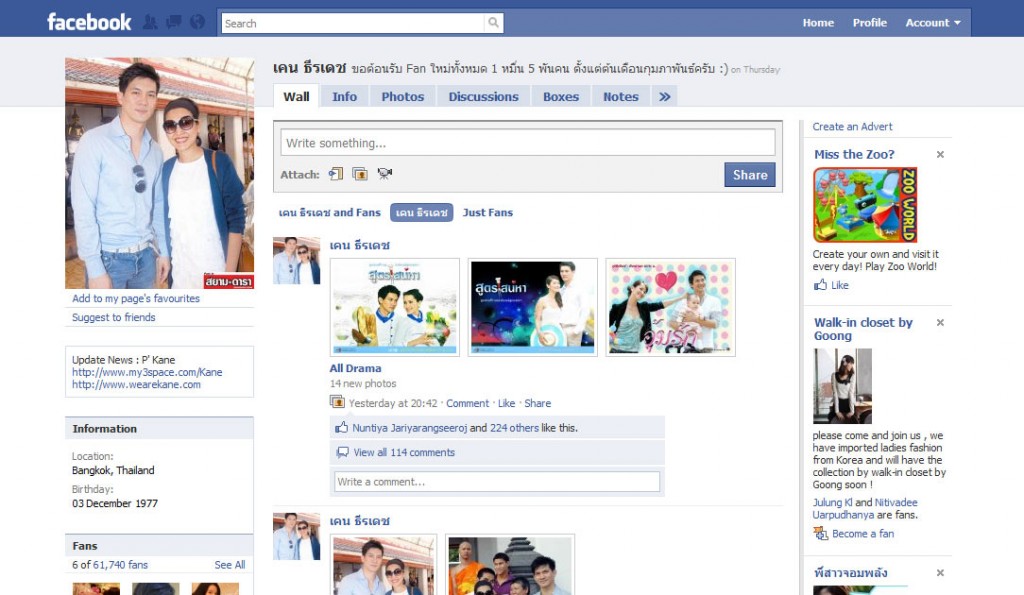Open Miss the Zoo? ad title

pyautogui.click(x=854, y=155)
